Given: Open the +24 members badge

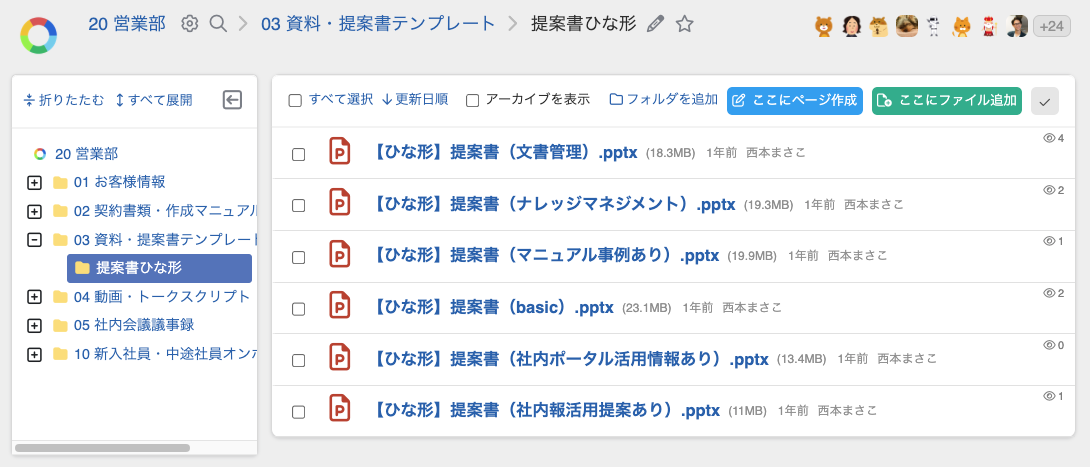Looking at the screenshot, I should [x=1051, y=27].
